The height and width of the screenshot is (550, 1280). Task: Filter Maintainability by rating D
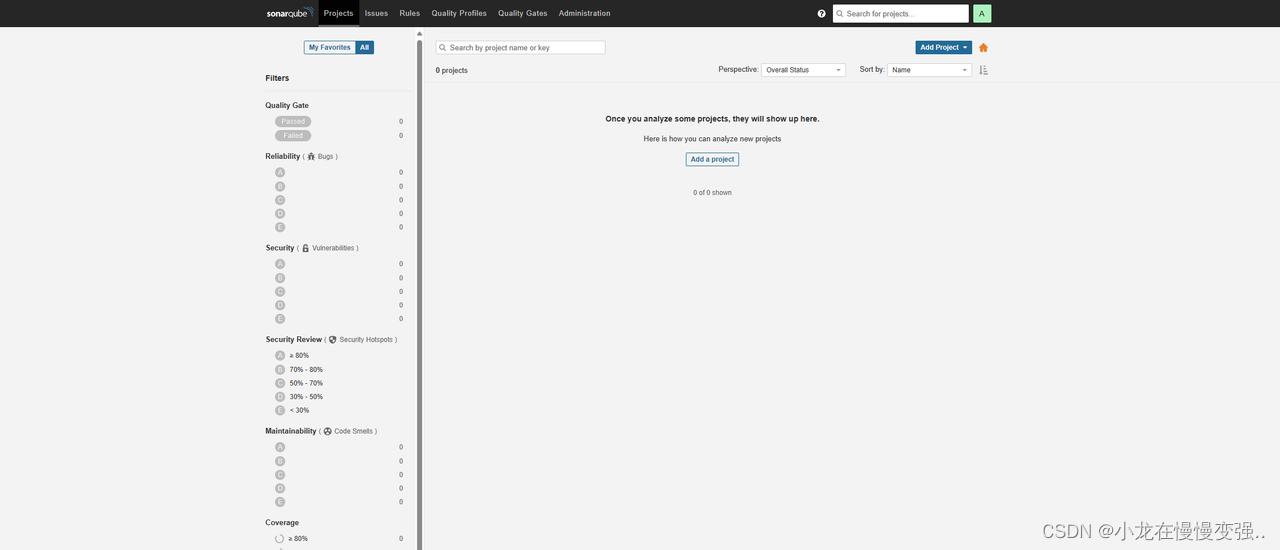(x=280, y=488)
